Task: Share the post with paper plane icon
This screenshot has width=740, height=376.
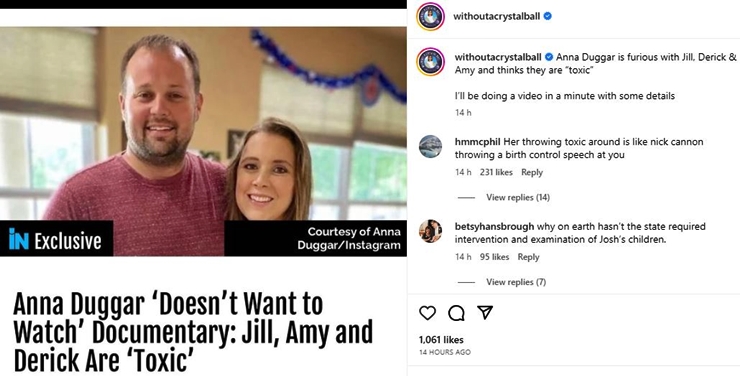Action: click(485, 312)
